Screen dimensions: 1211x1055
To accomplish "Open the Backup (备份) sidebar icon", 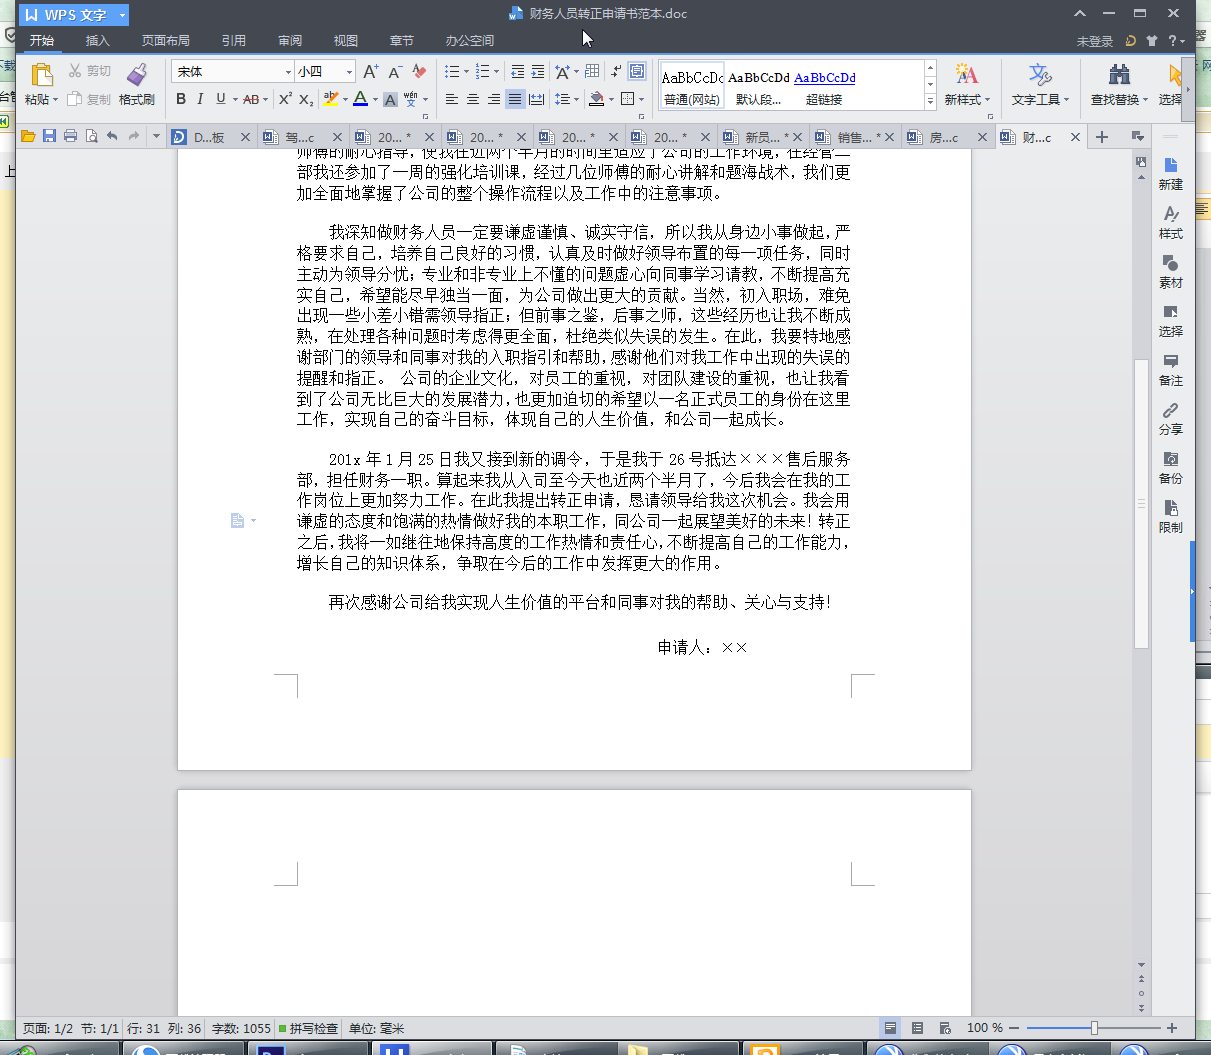I will coord(1170,460).
